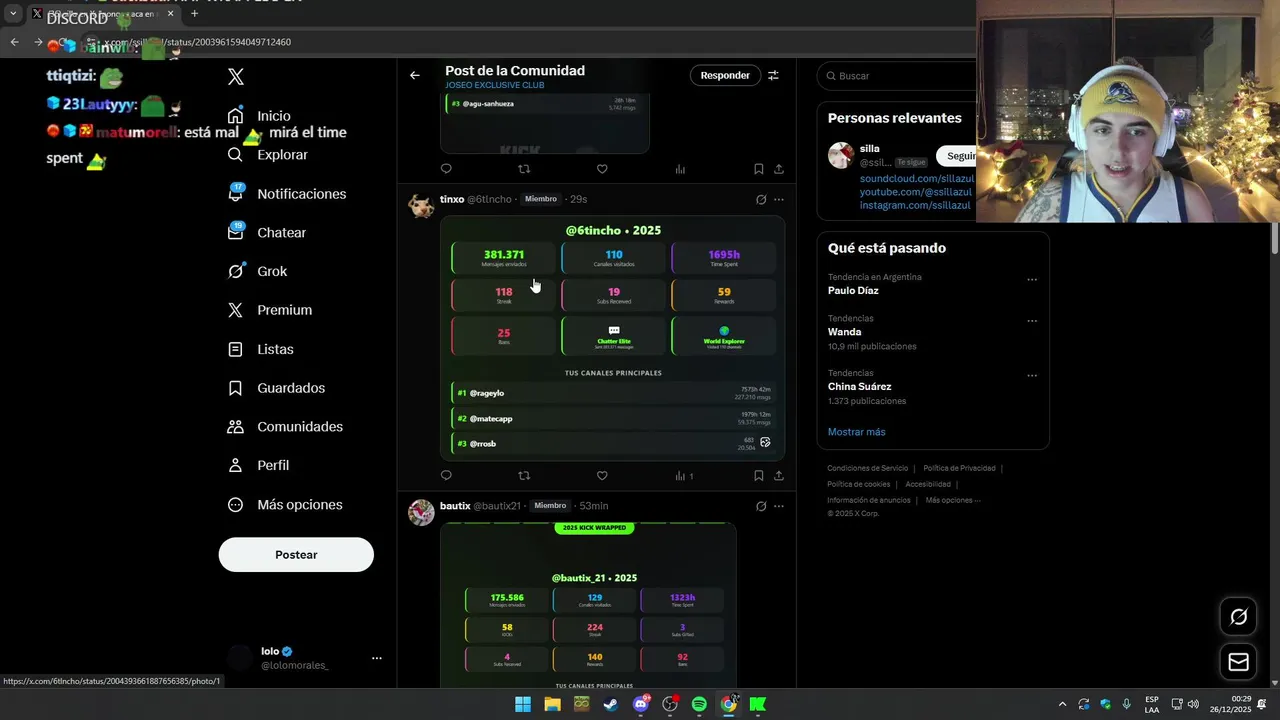Expand footer Más opciones link

[953, 500]
